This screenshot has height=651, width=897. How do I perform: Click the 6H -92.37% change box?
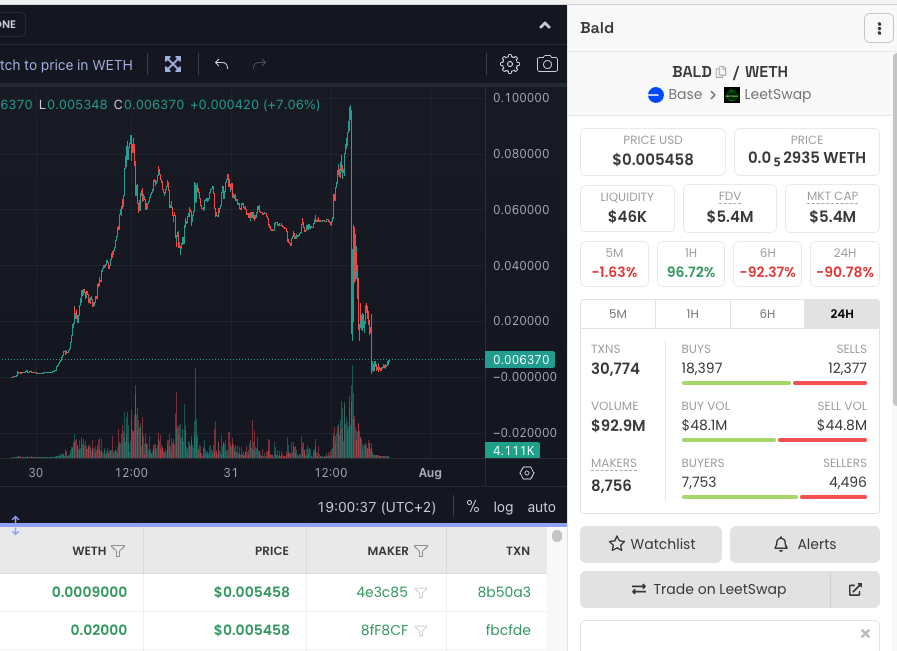(768, 264)
